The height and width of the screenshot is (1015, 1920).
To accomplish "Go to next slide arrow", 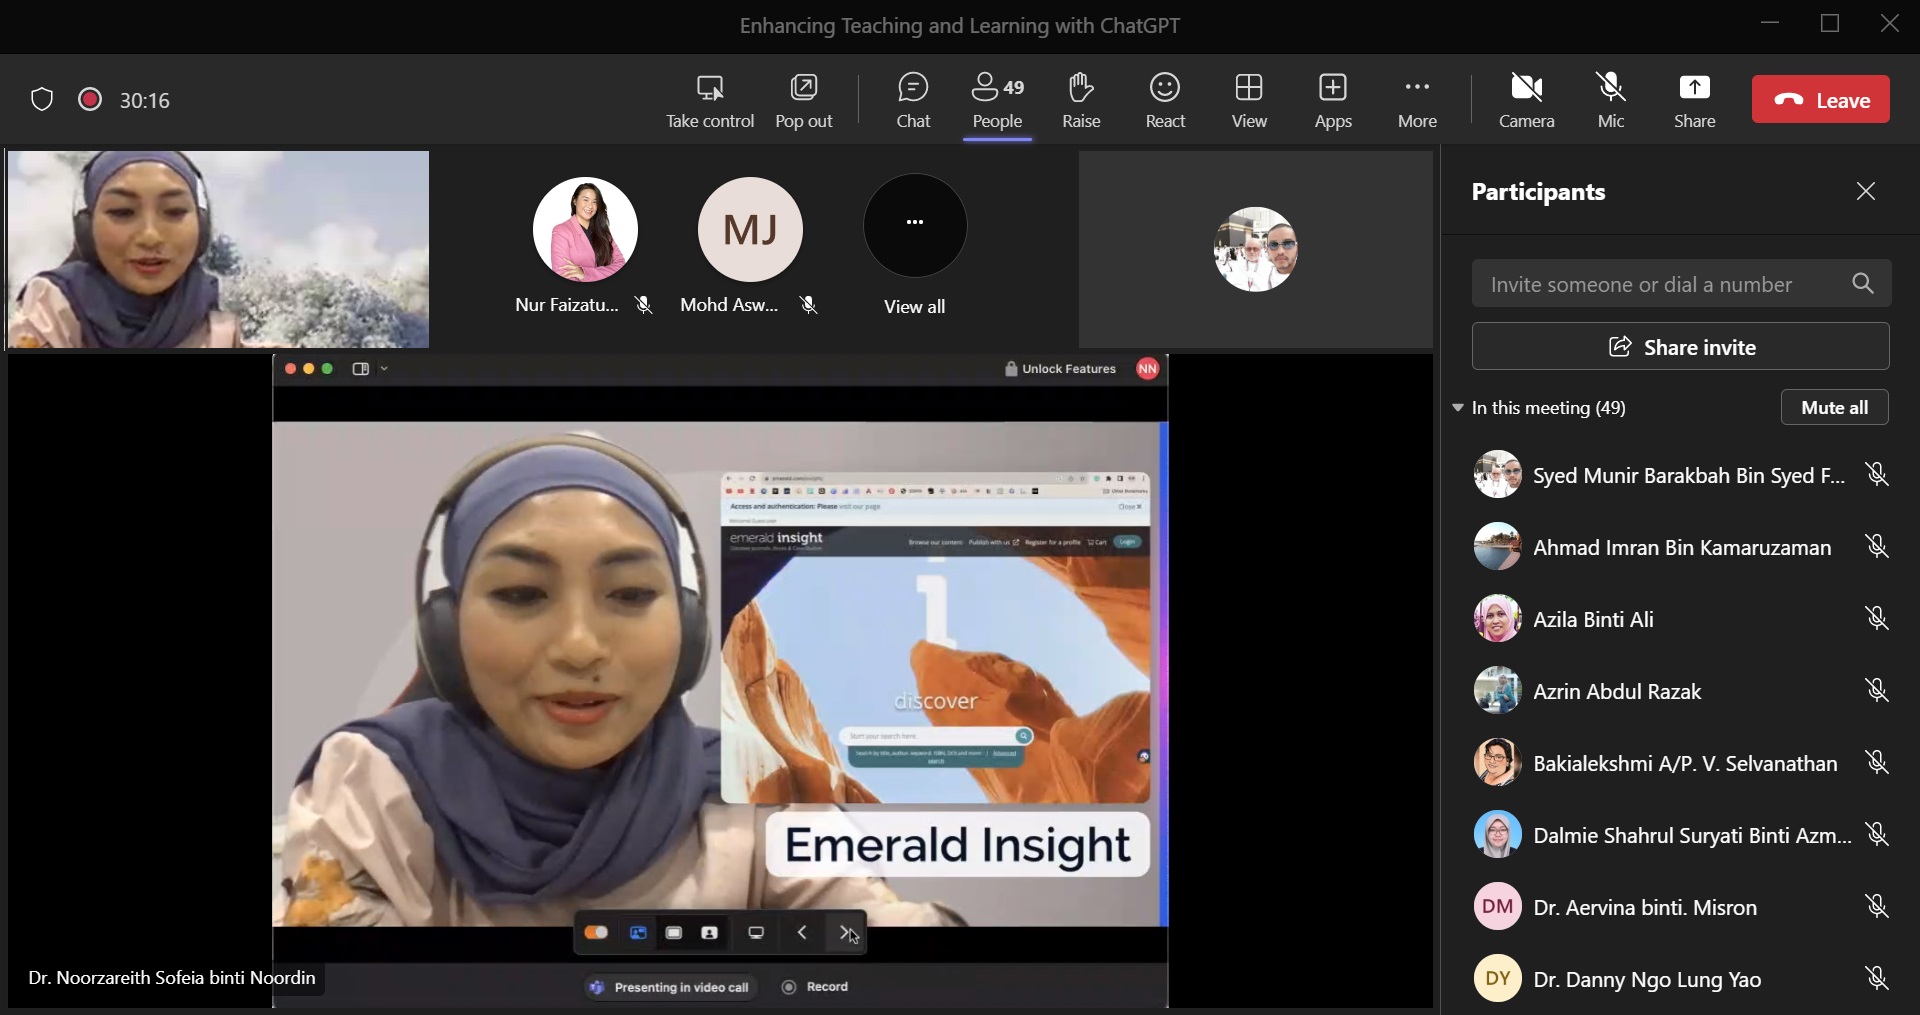I will point(846,933).
